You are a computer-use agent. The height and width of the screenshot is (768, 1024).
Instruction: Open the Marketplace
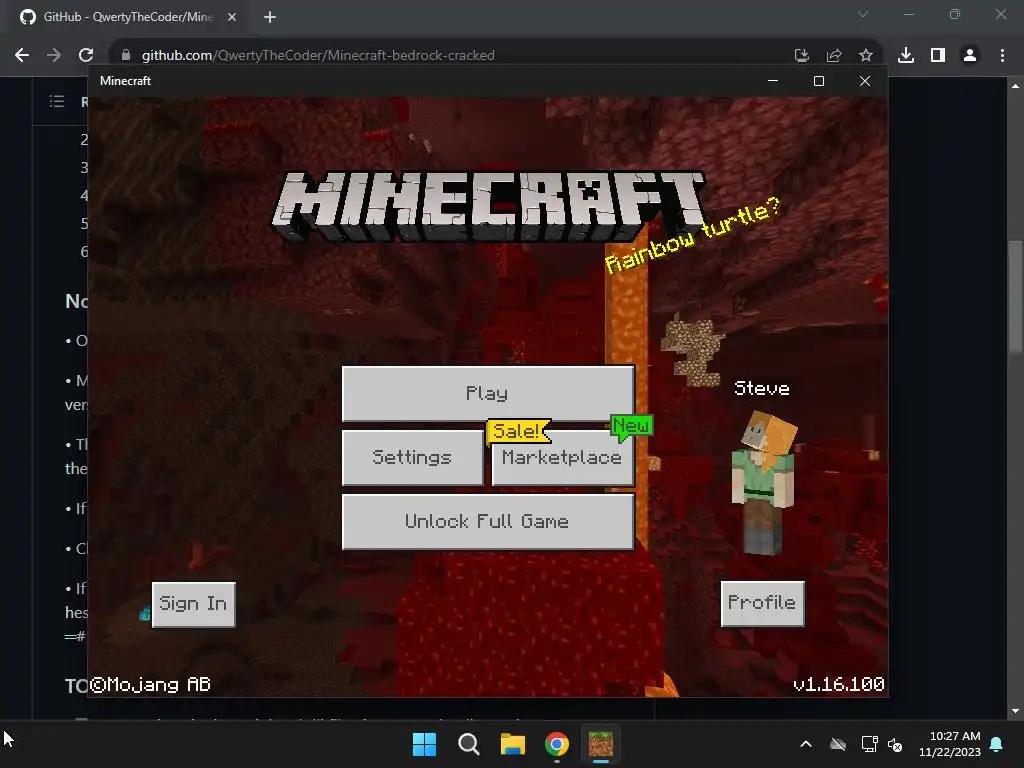562,457
